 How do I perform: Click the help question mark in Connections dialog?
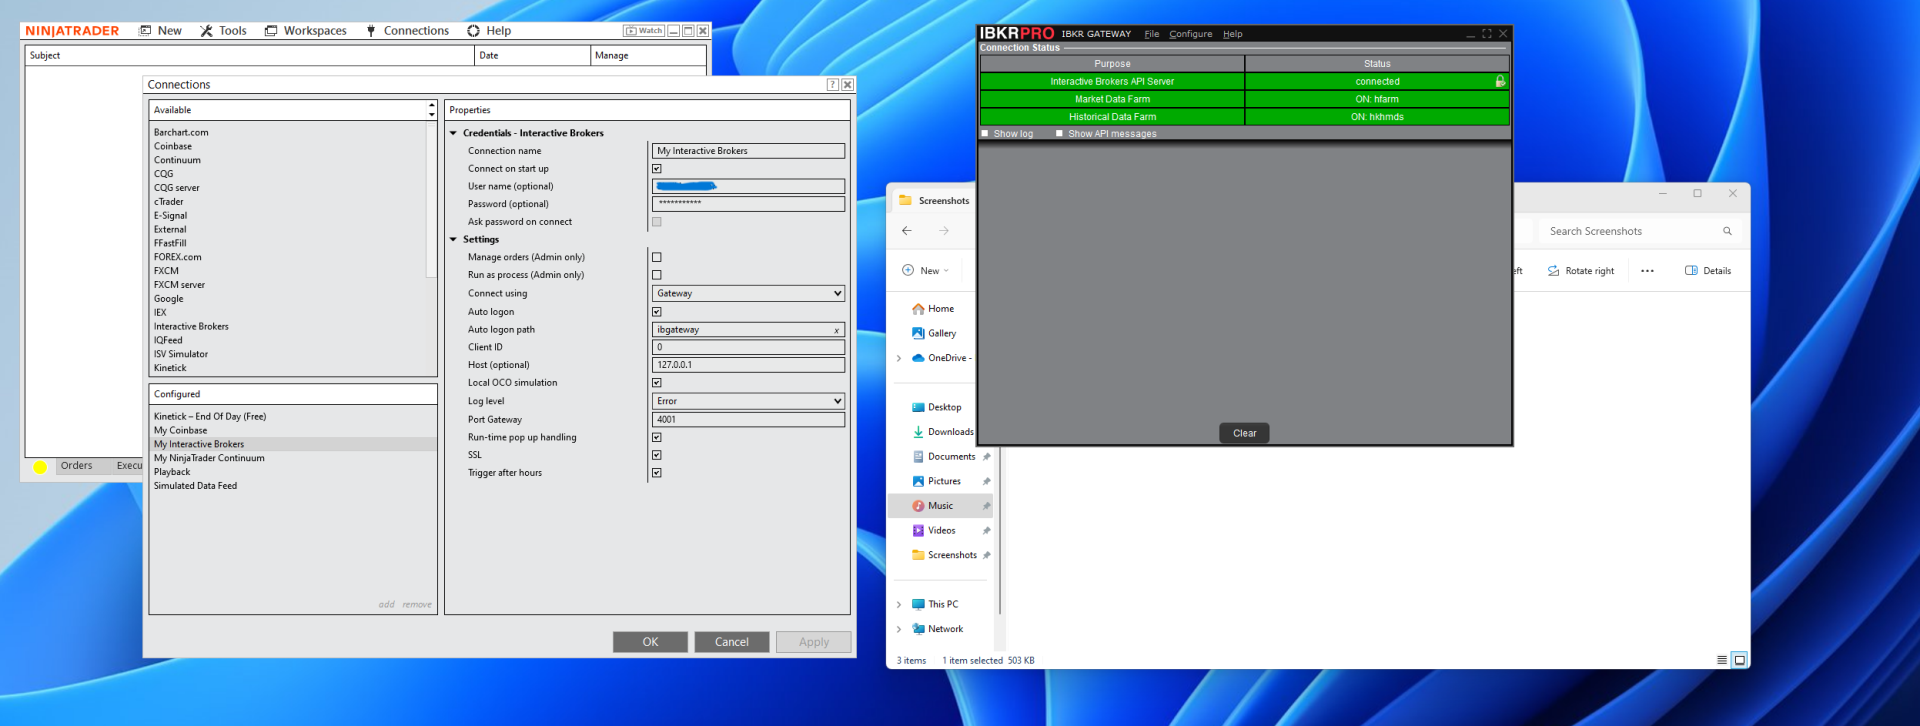tap(832, 85)
